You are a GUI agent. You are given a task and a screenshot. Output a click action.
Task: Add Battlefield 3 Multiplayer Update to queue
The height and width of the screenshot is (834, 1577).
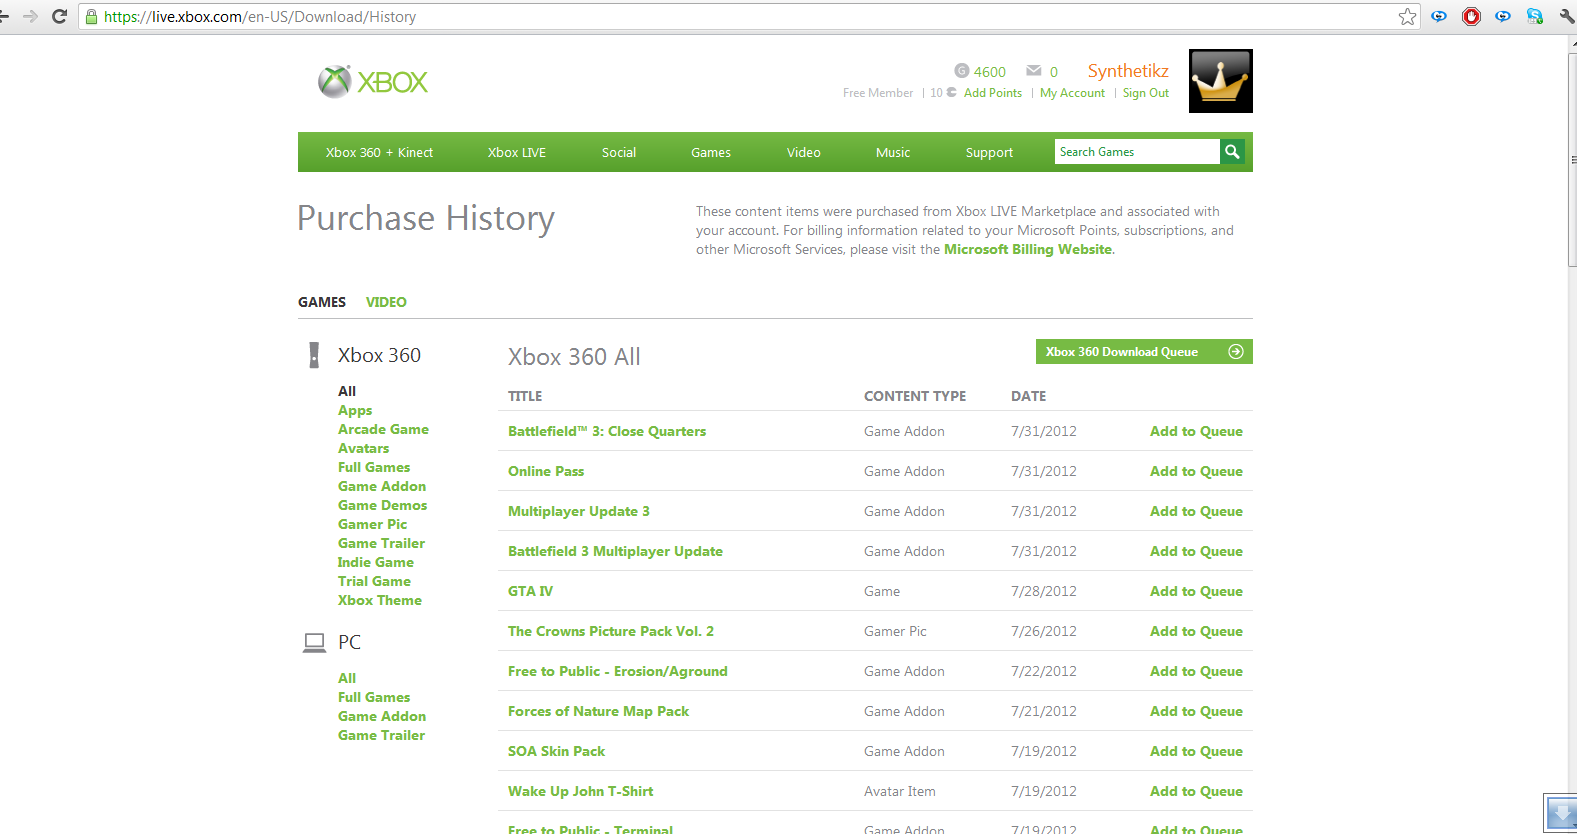[x=1196, y=551]
